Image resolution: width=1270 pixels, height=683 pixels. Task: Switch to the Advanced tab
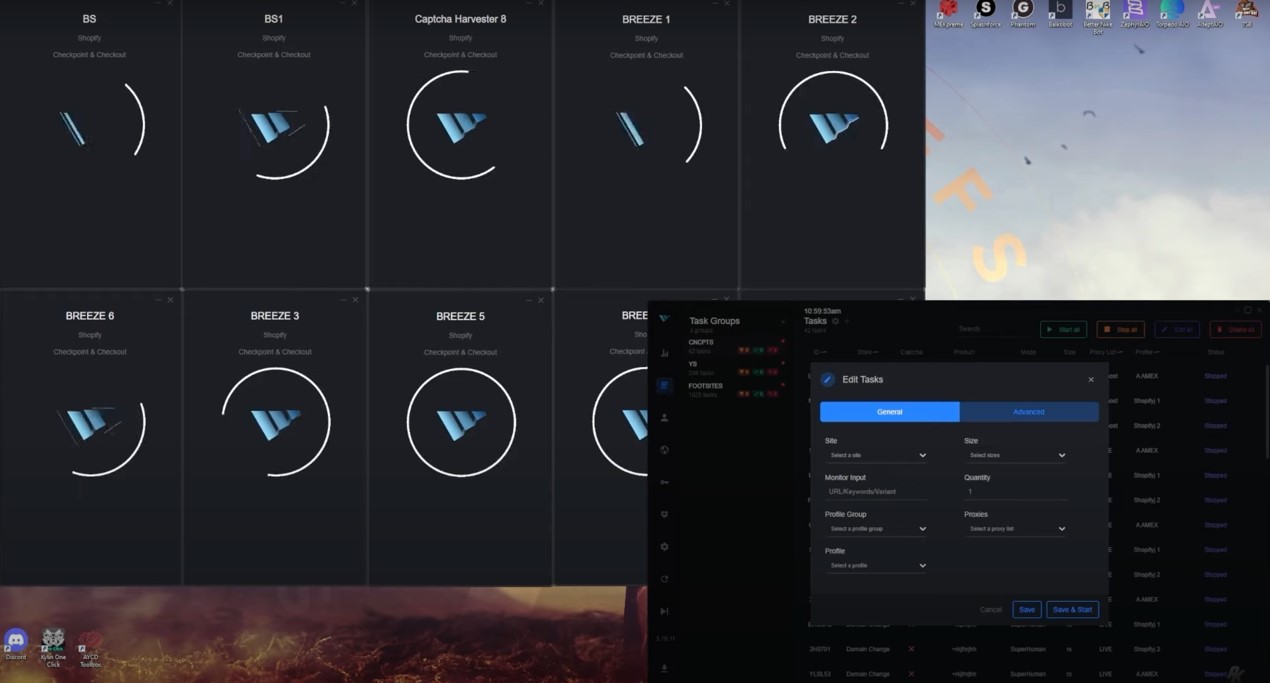pos(1029,412)
